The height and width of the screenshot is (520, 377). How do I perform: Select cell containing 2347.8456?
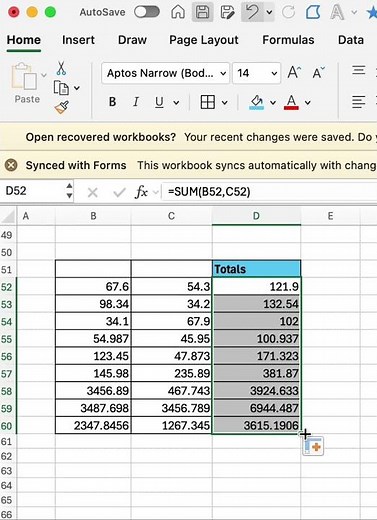tap(93, 425)
